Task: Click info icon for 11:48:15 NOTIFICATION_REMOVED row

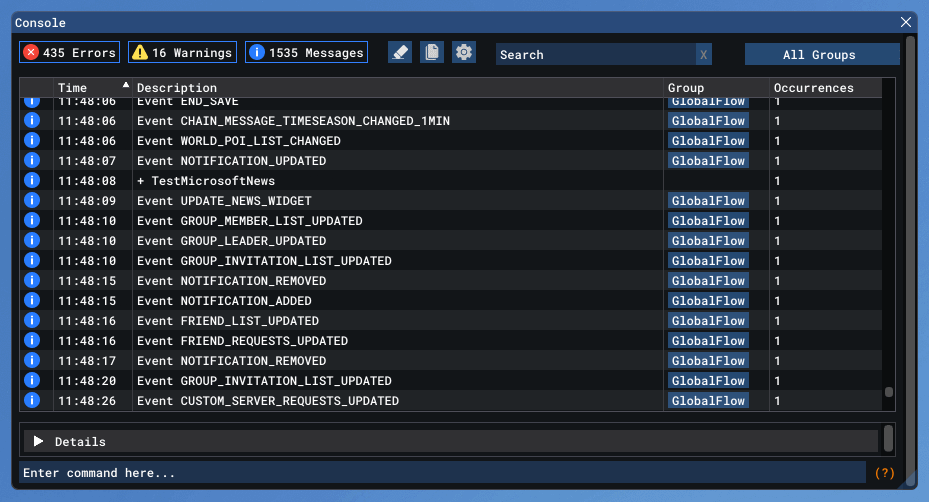Action: (32, 280)
